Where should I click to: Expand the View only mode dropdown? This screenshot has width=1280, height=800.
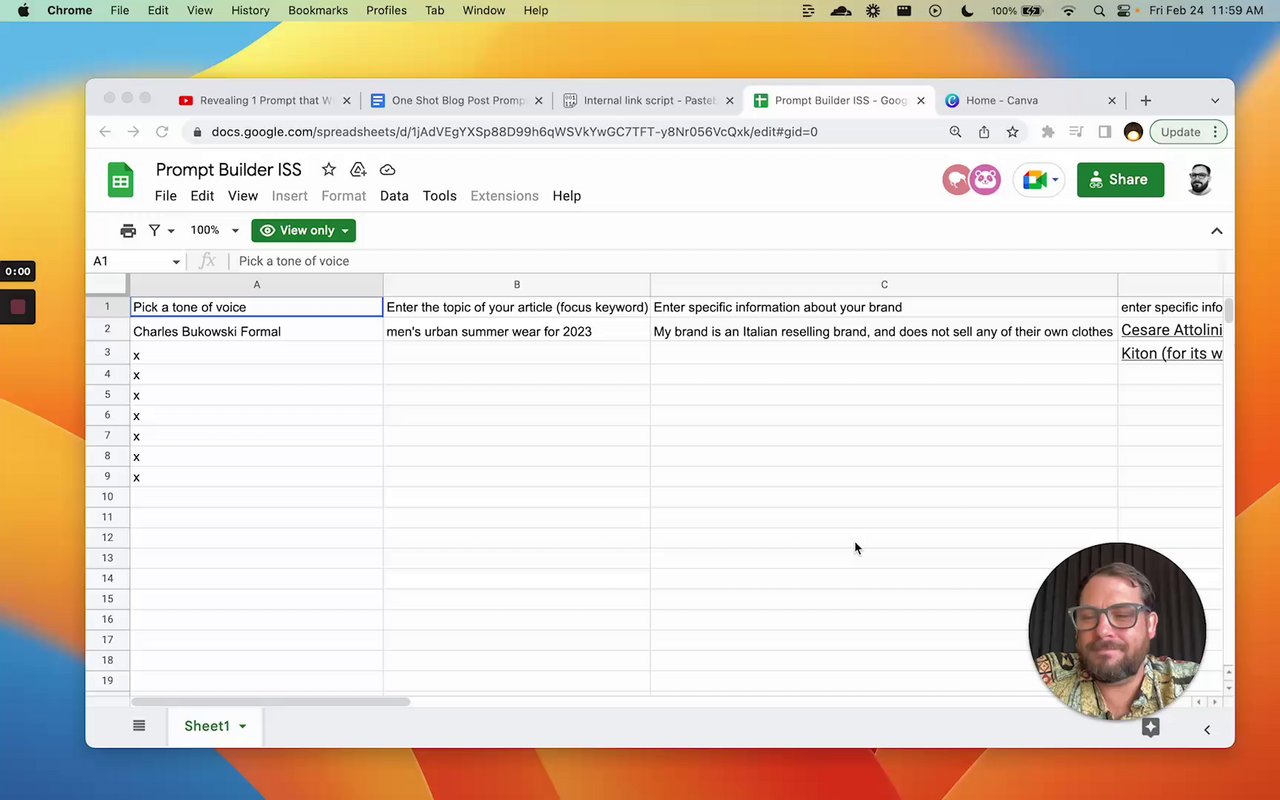pos(345,231)
